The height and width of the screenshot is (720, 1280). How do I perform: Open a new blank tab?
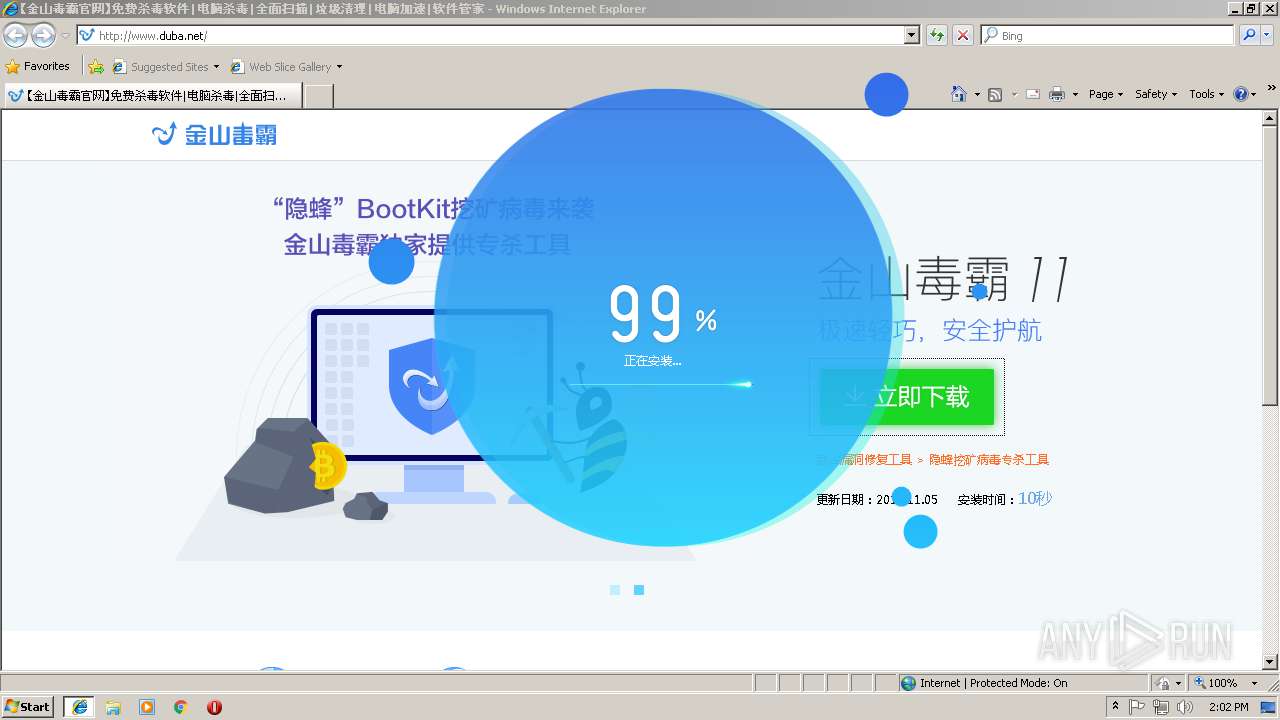[x=318, y=96]
